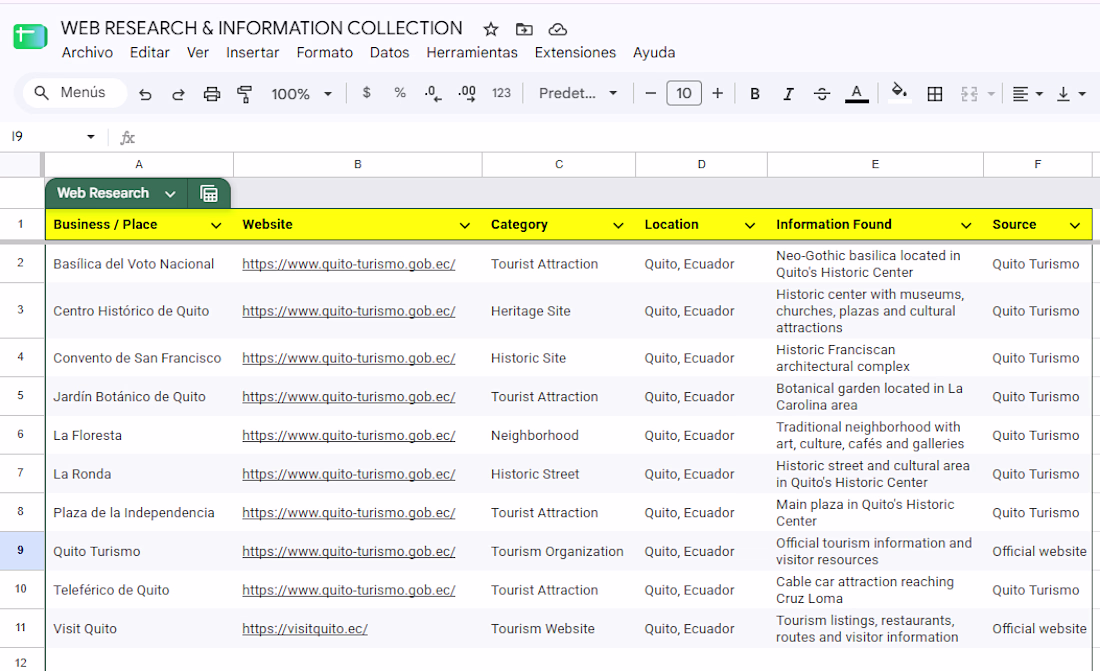Viewport: 1100px width, 671px height.
Task: Click the table view calculator icon
Action: click(x=209, y=194)
